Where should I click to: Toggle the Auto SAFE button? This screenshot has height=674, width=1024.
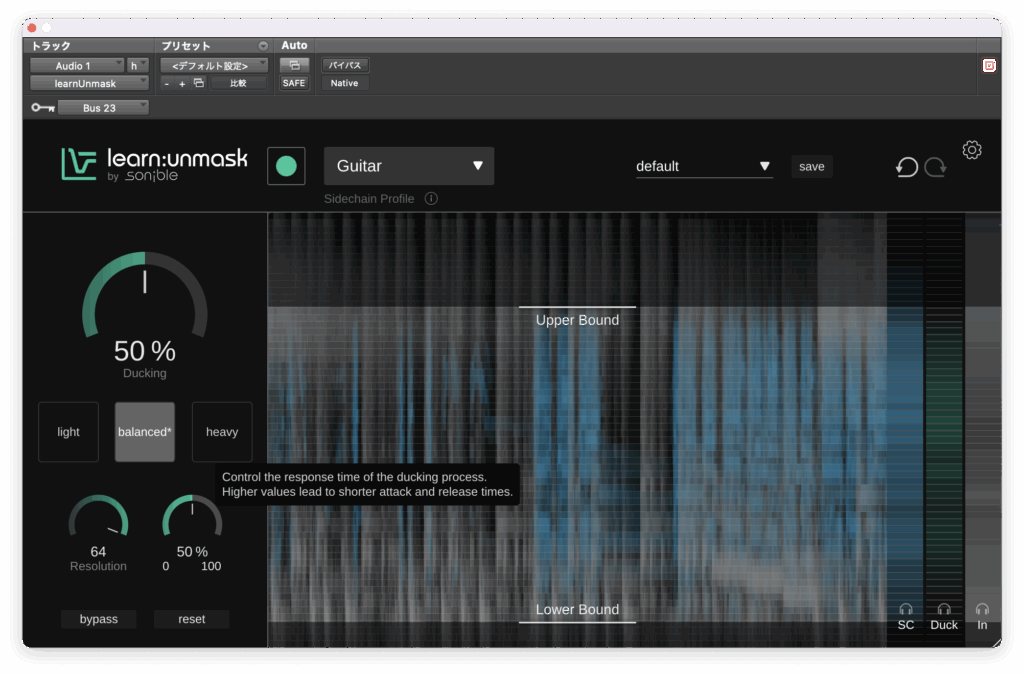pyautogui.click(x=294, y=83)
